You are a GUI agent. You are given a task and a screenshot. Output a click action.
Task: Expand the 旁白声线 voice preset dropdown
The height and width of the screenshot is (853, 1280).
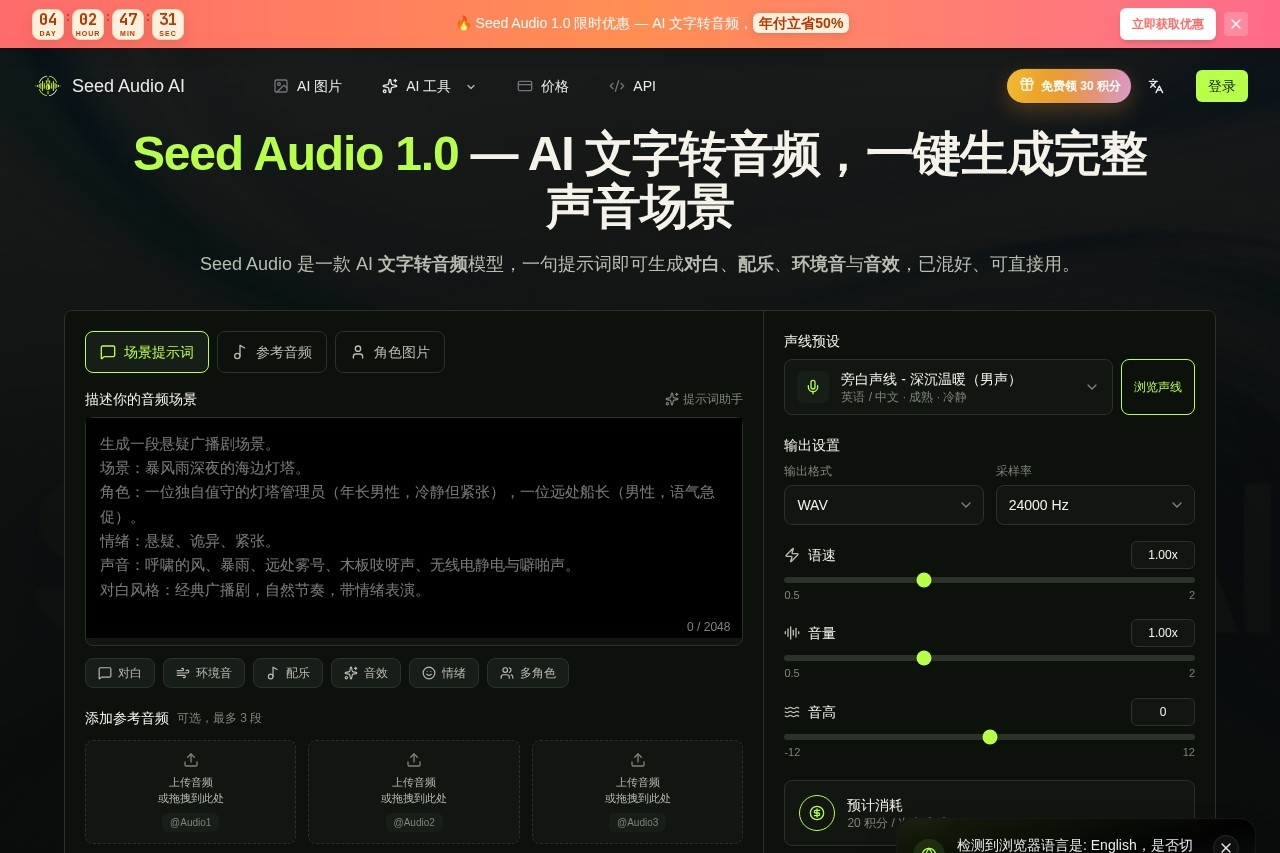[948, 387]
